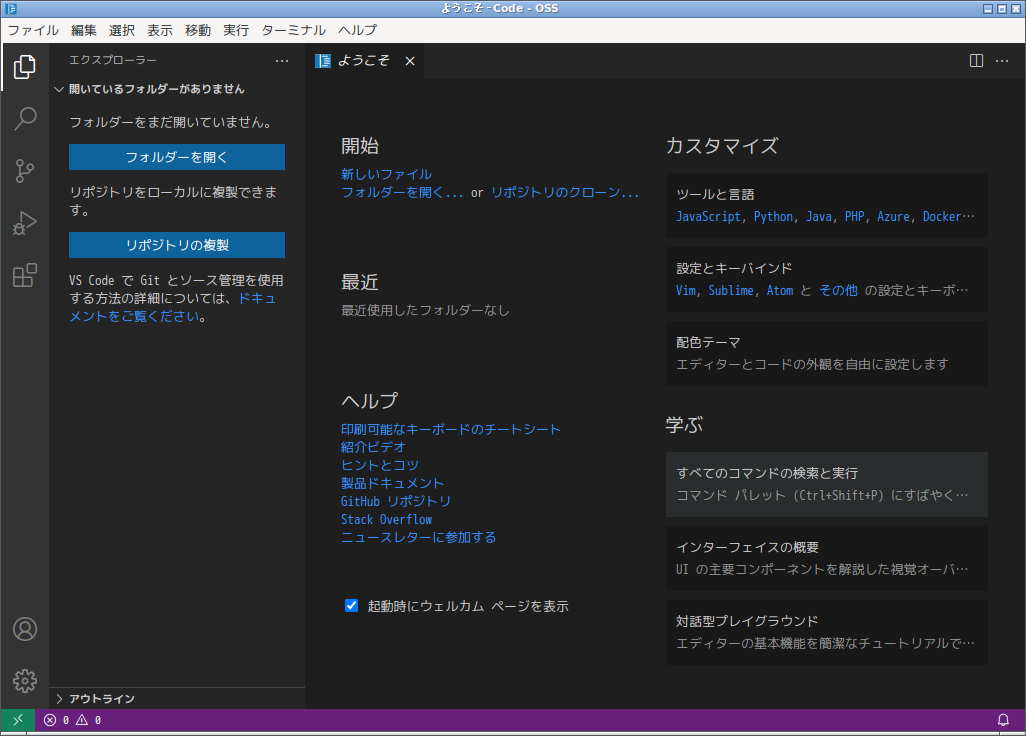
Task: Click the カスタマイズ heading
Action: point(722,145)
